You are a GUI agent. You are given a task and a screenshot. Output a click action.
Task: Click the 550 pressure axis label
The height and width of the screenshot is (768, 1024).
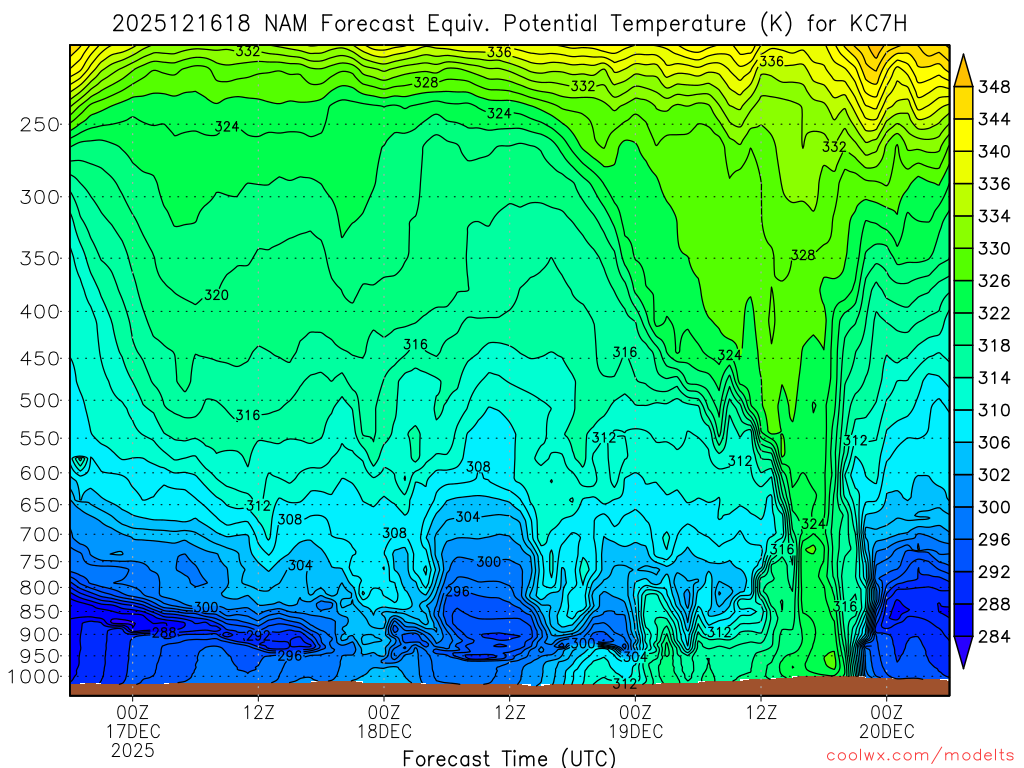click(x=40, y=438)
